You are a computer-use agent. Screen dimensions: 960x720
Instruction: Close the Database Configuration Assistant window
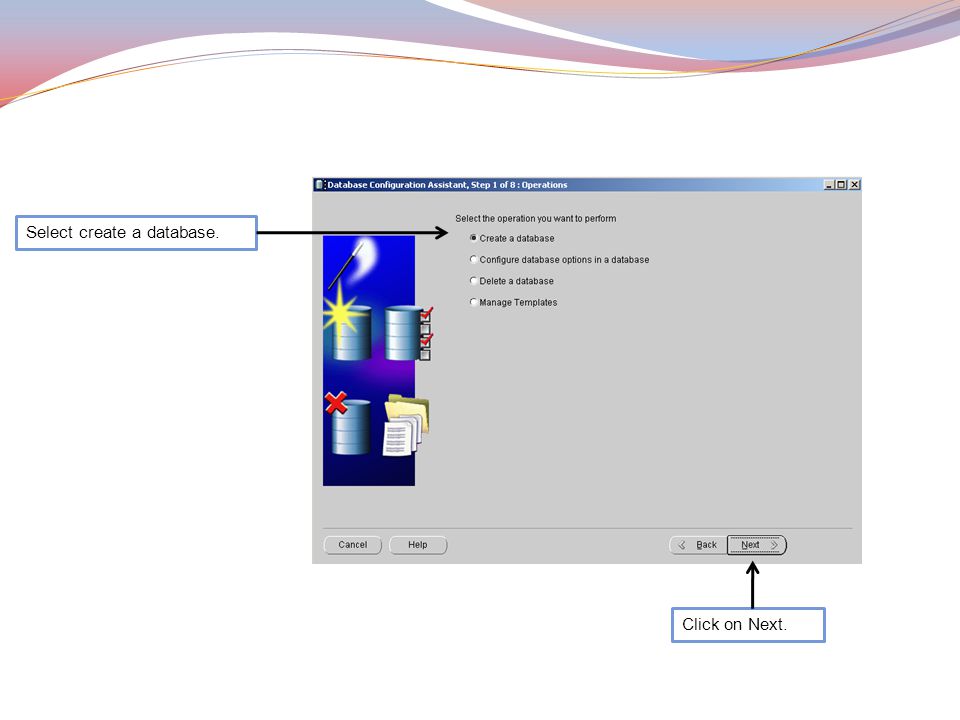[855, 185]
